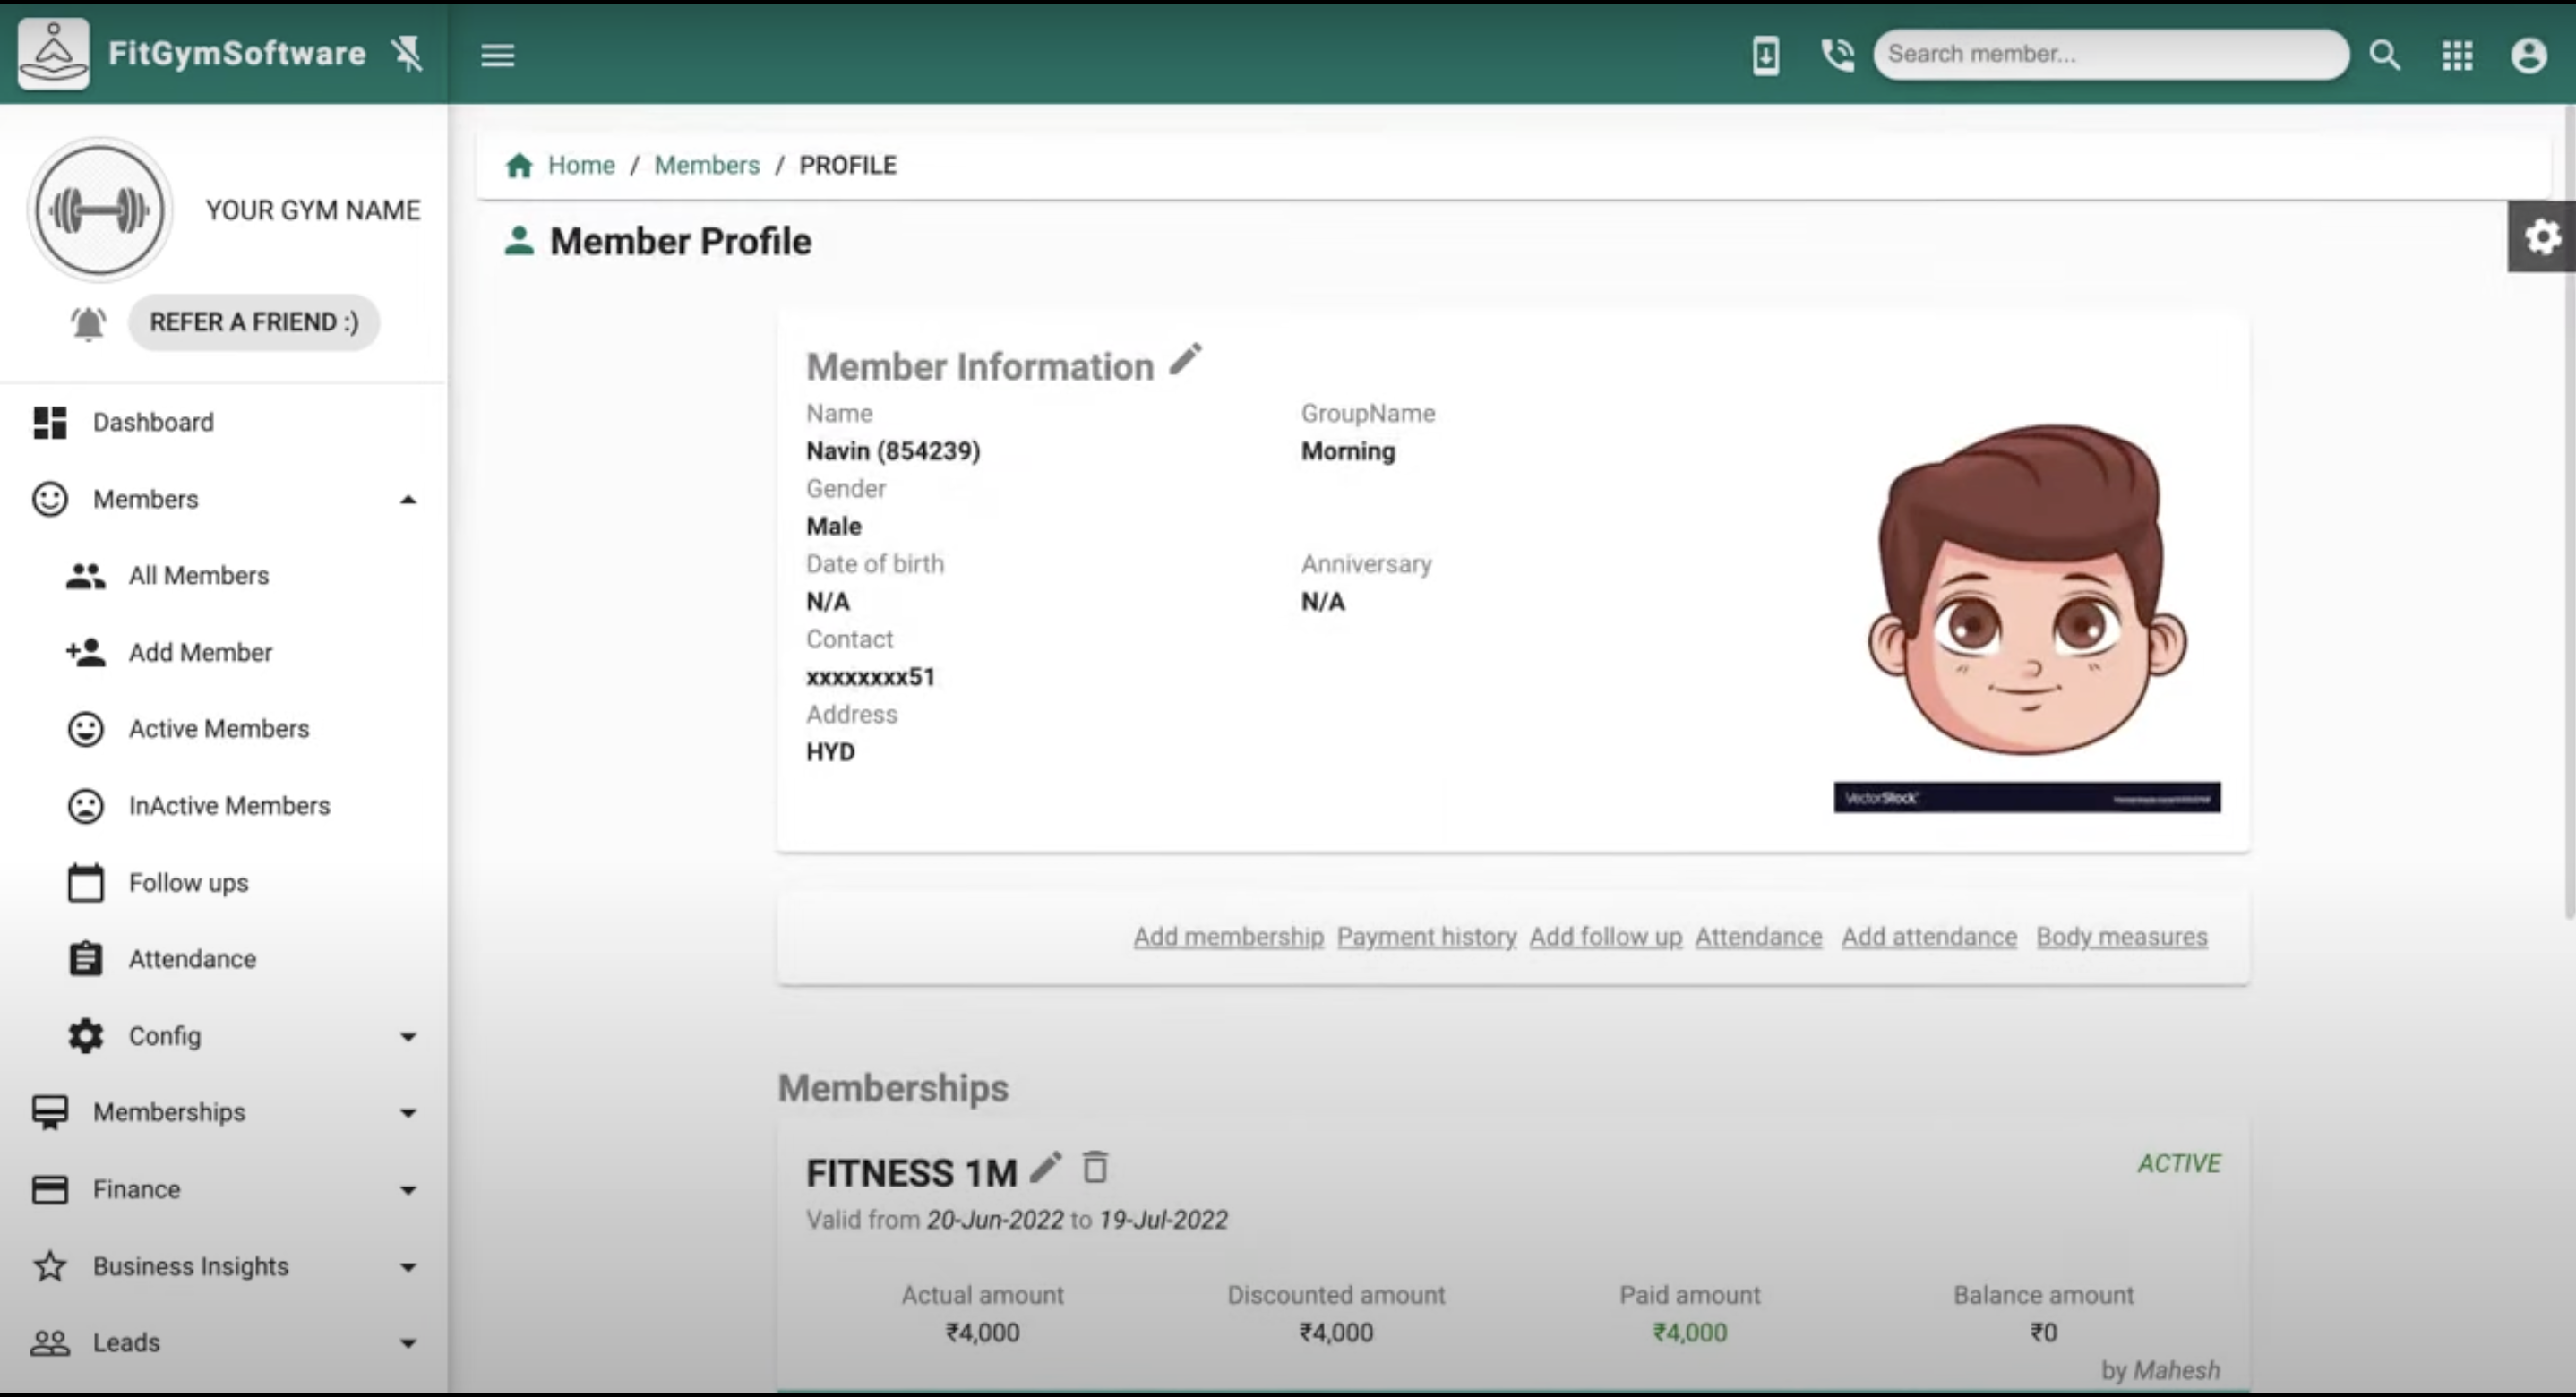Collapse the Members section
Image resolution: width=2576 pixels, height=1397 pixels.
pos(409,499)
